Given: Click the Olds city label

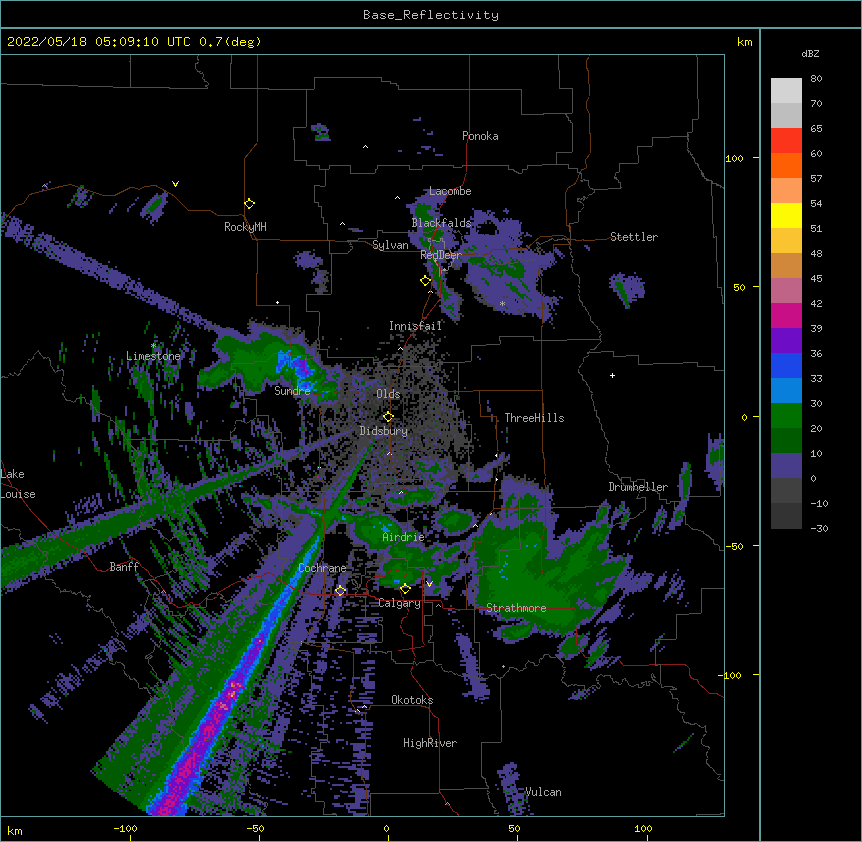Looking at the screenshot, I should point(388,395).
